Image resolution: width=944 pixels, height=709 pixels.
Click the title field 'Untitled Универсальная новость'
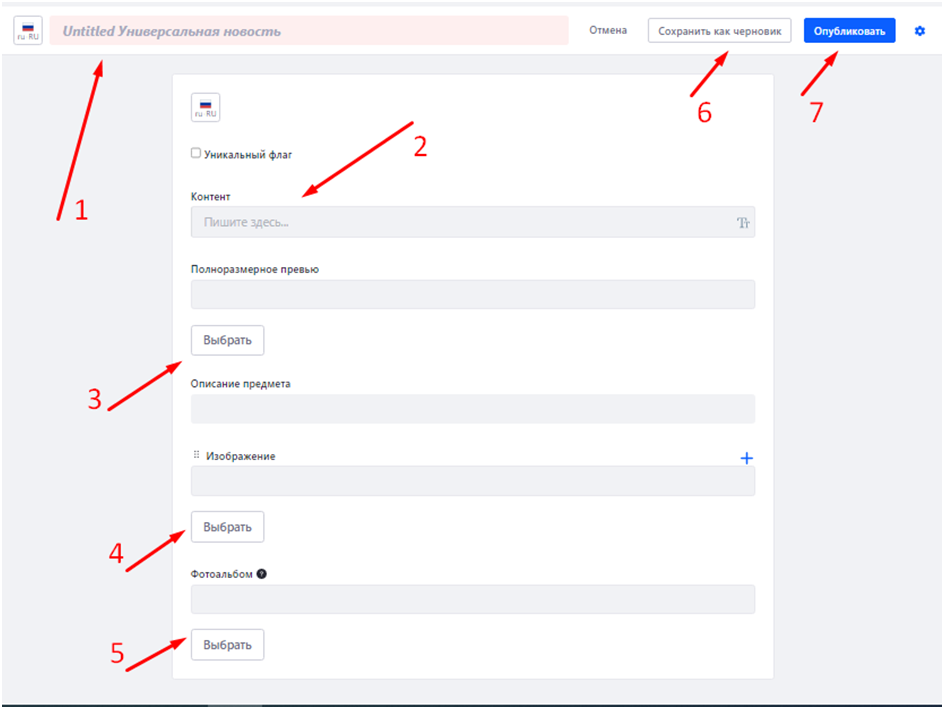[309, 31]
